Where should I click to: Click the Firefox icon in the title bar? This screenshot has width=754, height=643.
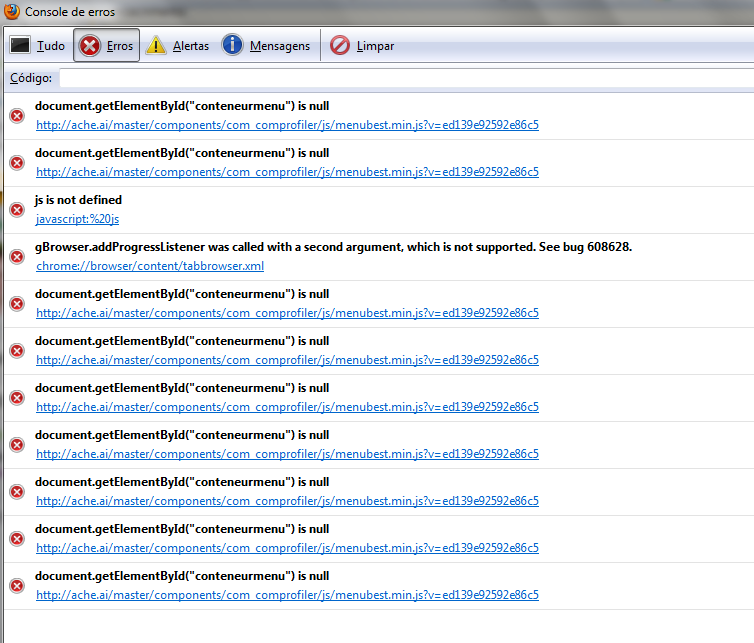click(12, 12)
